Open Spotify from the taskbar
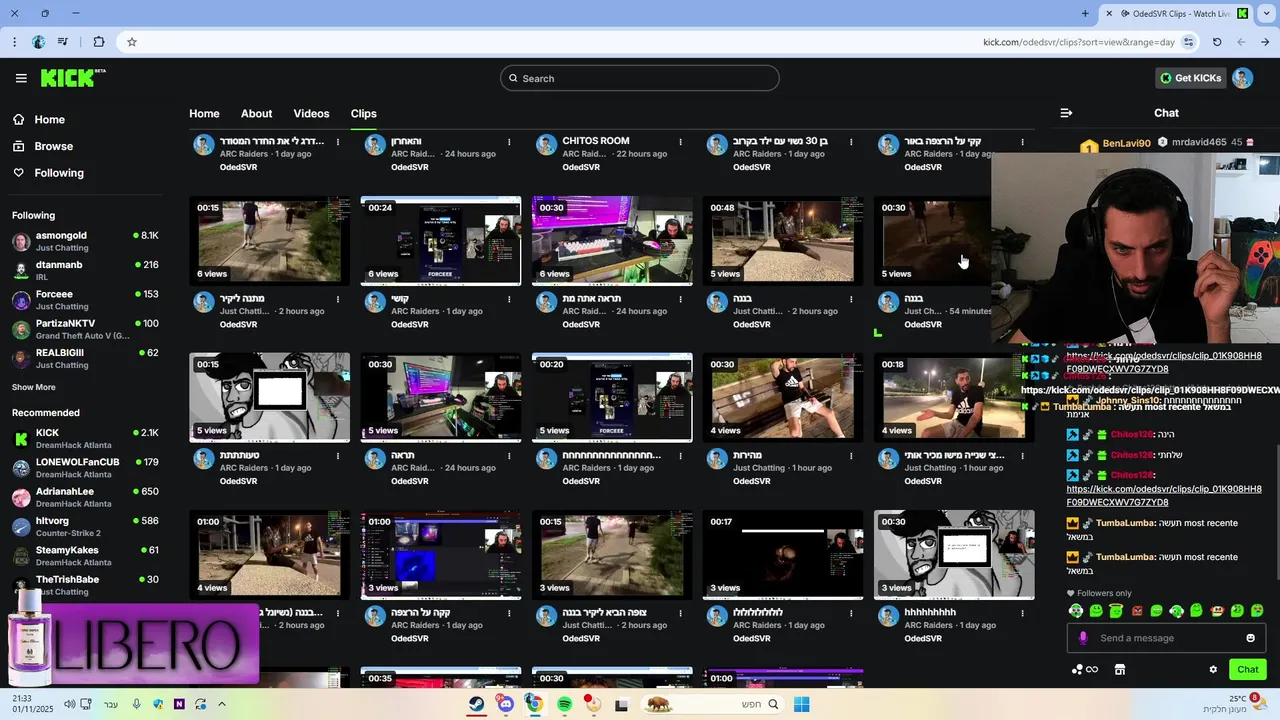Screen dimensions: 1280x720 click(564, 704)
